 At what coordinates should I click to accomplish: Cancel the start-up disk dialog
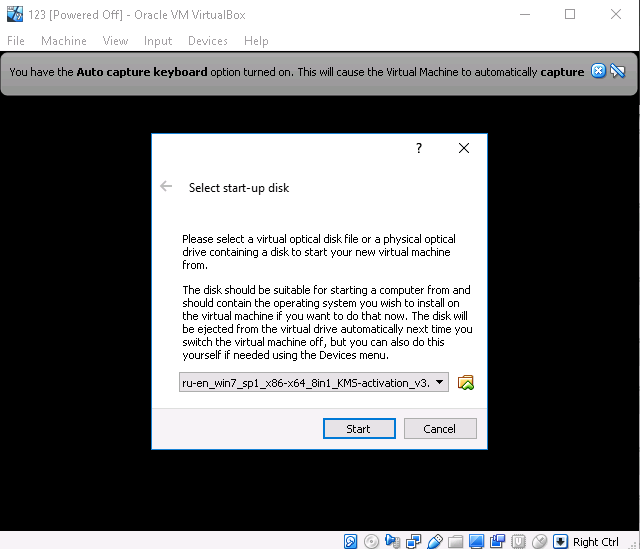click(x=439, y=428)
